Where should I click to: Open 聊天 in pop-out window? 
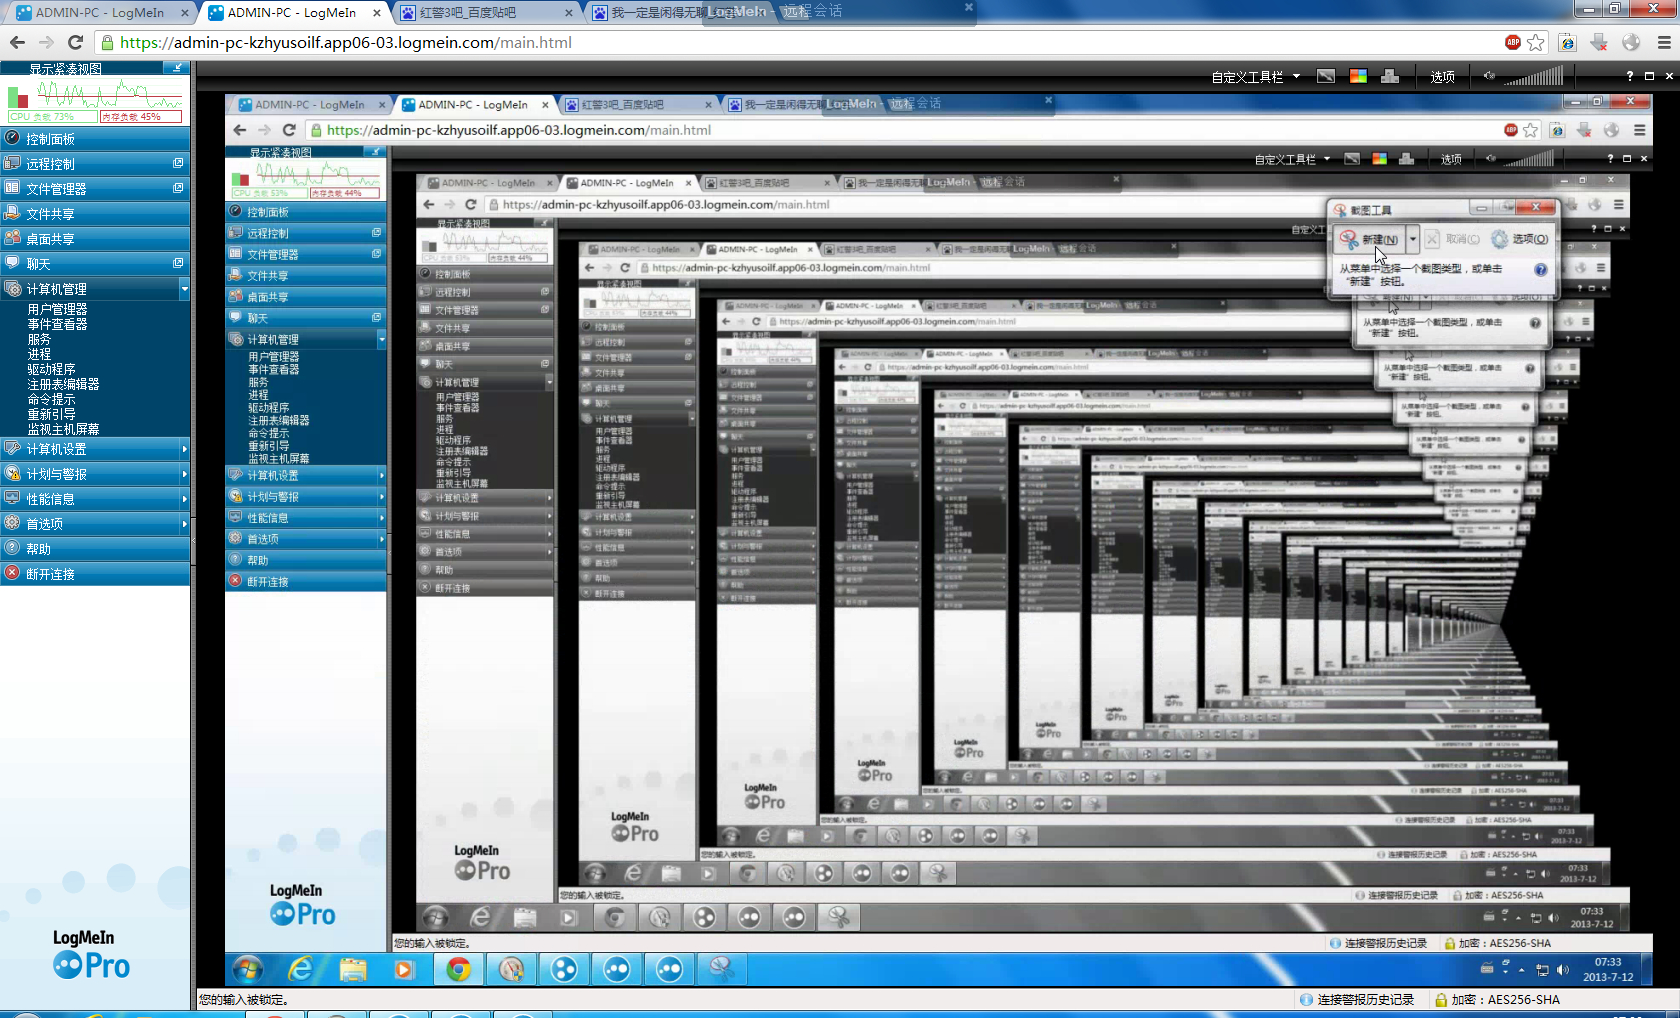point(178,263)
